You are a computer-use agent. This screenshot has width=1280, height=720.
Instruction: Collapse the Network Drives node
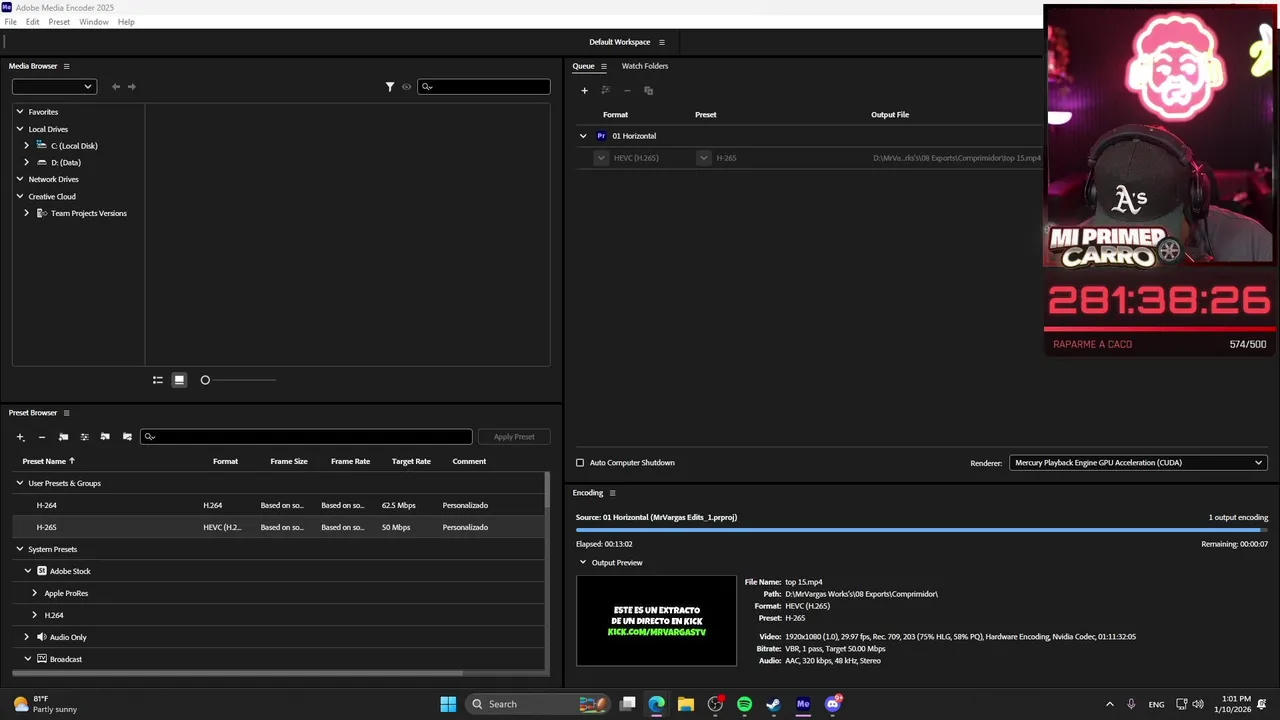pyautogui.click(x=19, y=179)
